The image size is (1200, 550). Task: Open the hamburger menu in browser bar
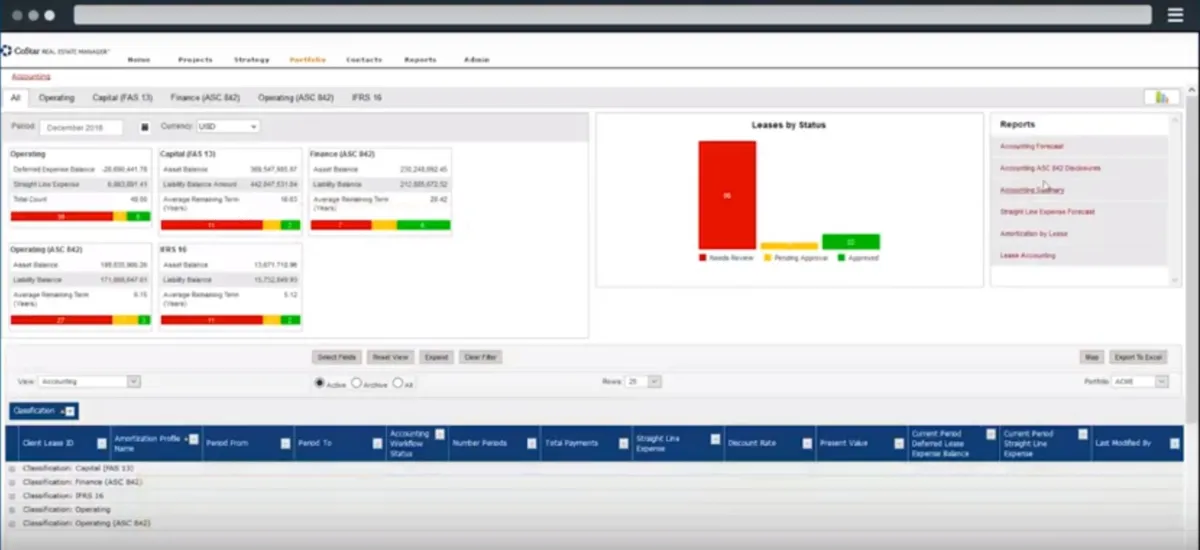coord(1175,15)
